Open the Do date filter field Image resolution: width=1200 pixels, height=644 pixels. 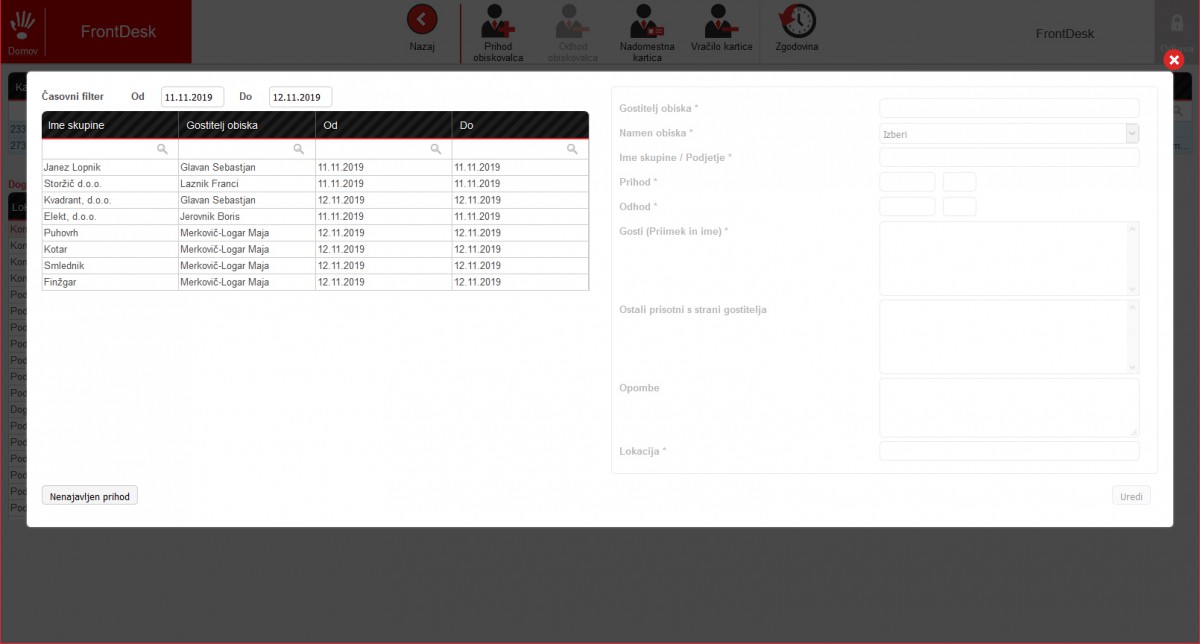pos(300,97)
